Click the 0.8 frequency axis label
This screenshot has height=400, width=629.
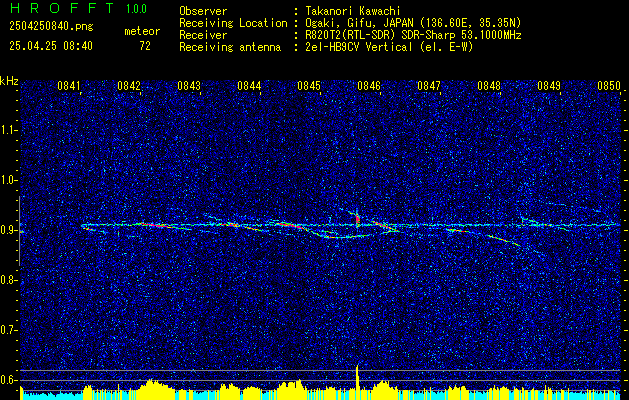8,280
